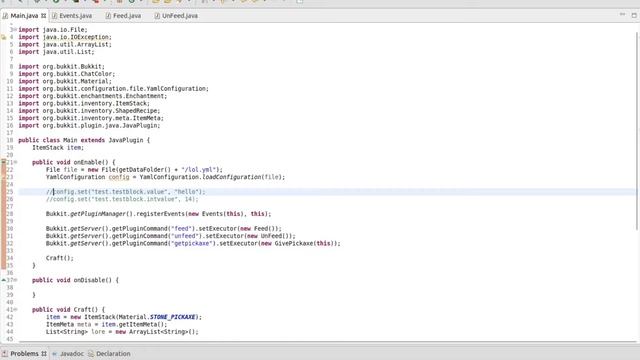Click the underlined 'config' variable on line 23
The height and width of the screenshot is (360, 640).
[119, 177]
